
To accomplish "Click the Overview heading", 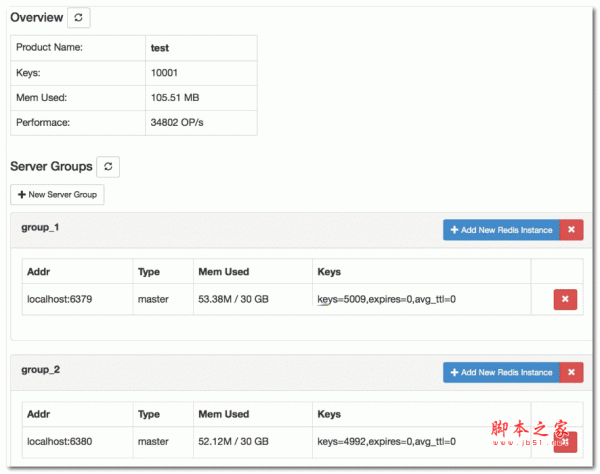I will (37, 18).
